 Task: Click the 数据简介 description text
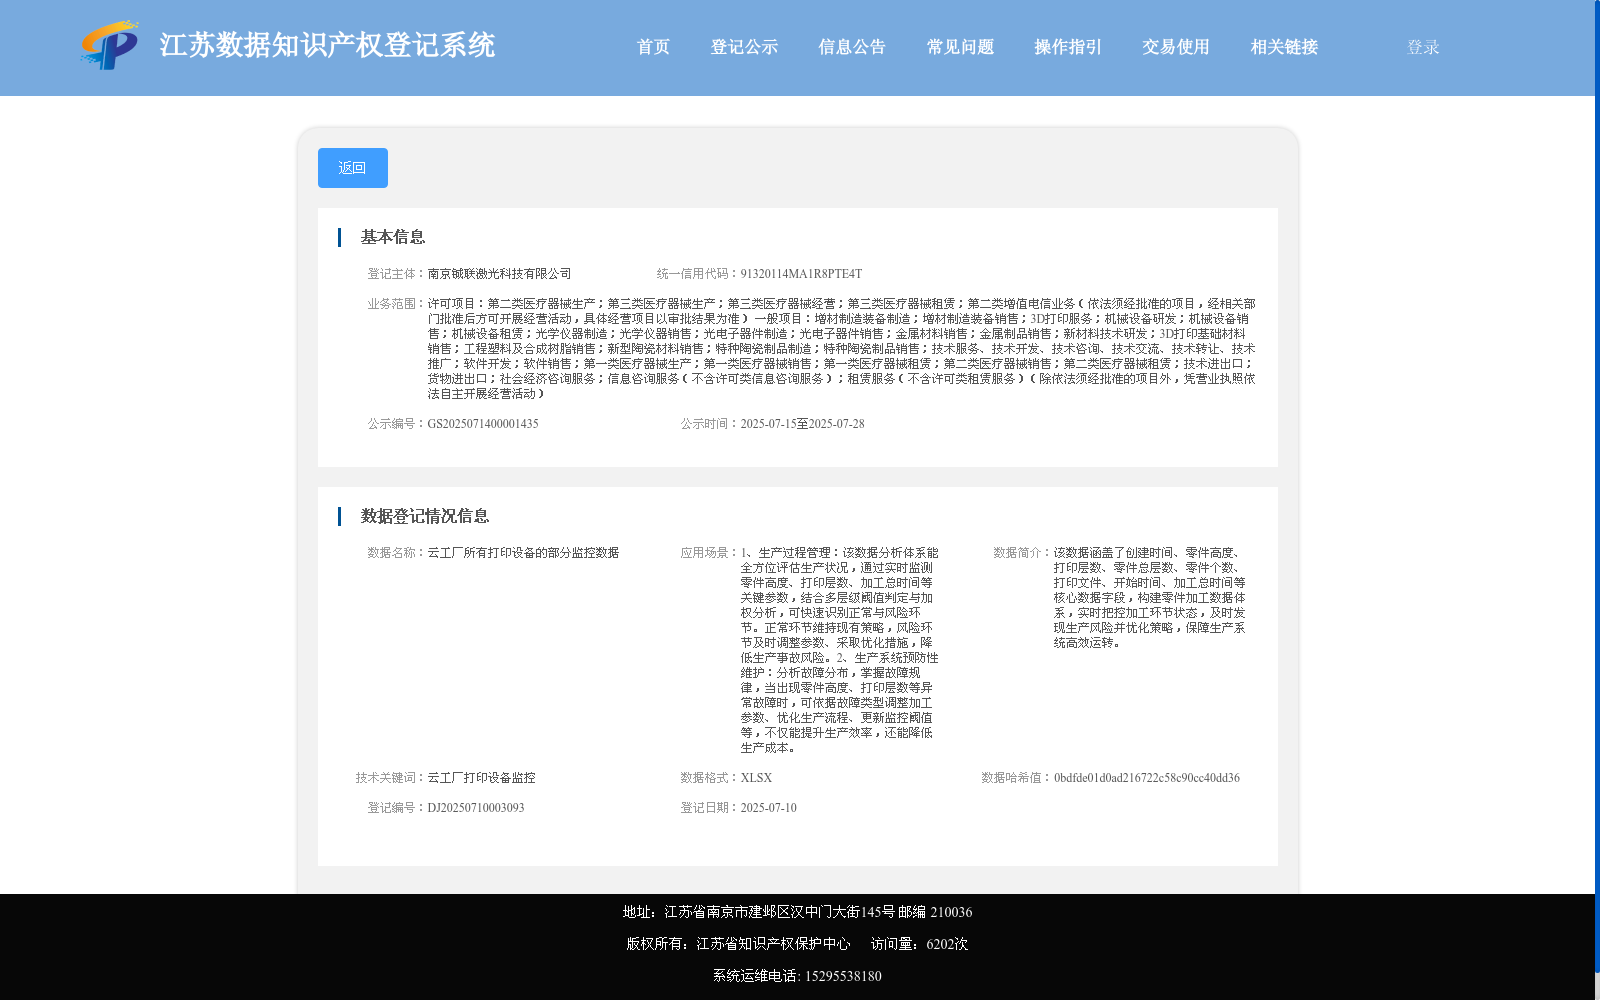1150,598
